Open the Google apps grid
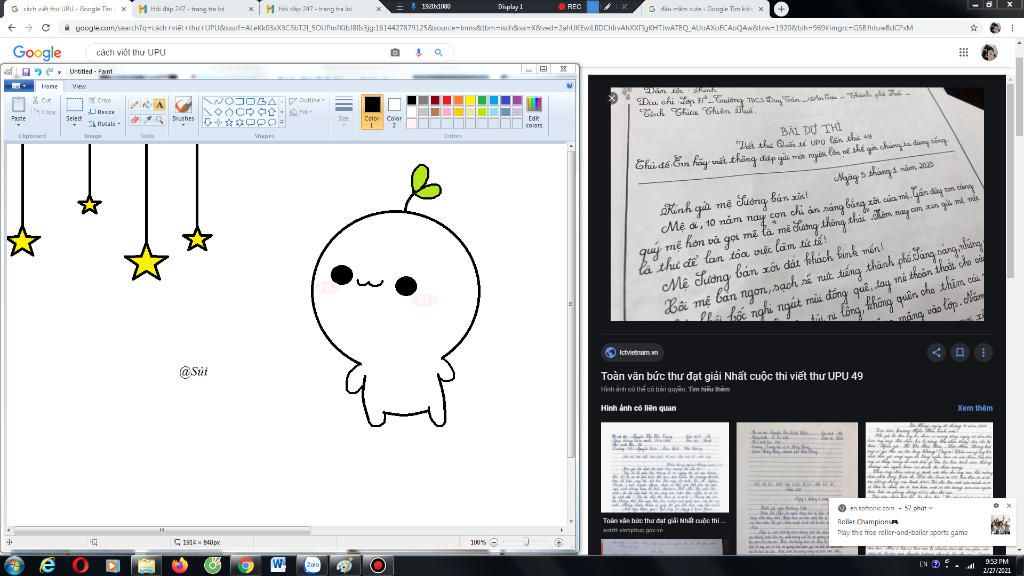 [x=963, y=52]
